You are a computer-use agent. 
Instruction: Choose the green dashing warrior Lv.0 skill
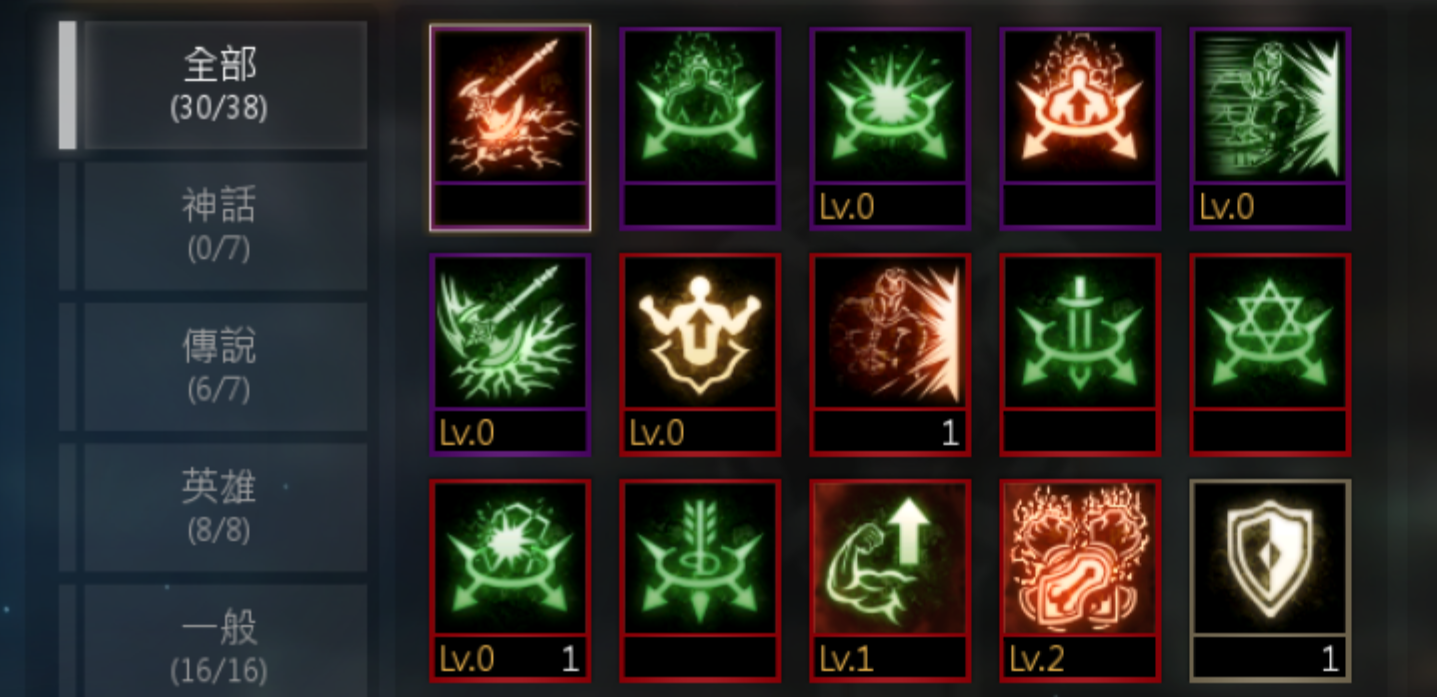(x=1270, y=128)
